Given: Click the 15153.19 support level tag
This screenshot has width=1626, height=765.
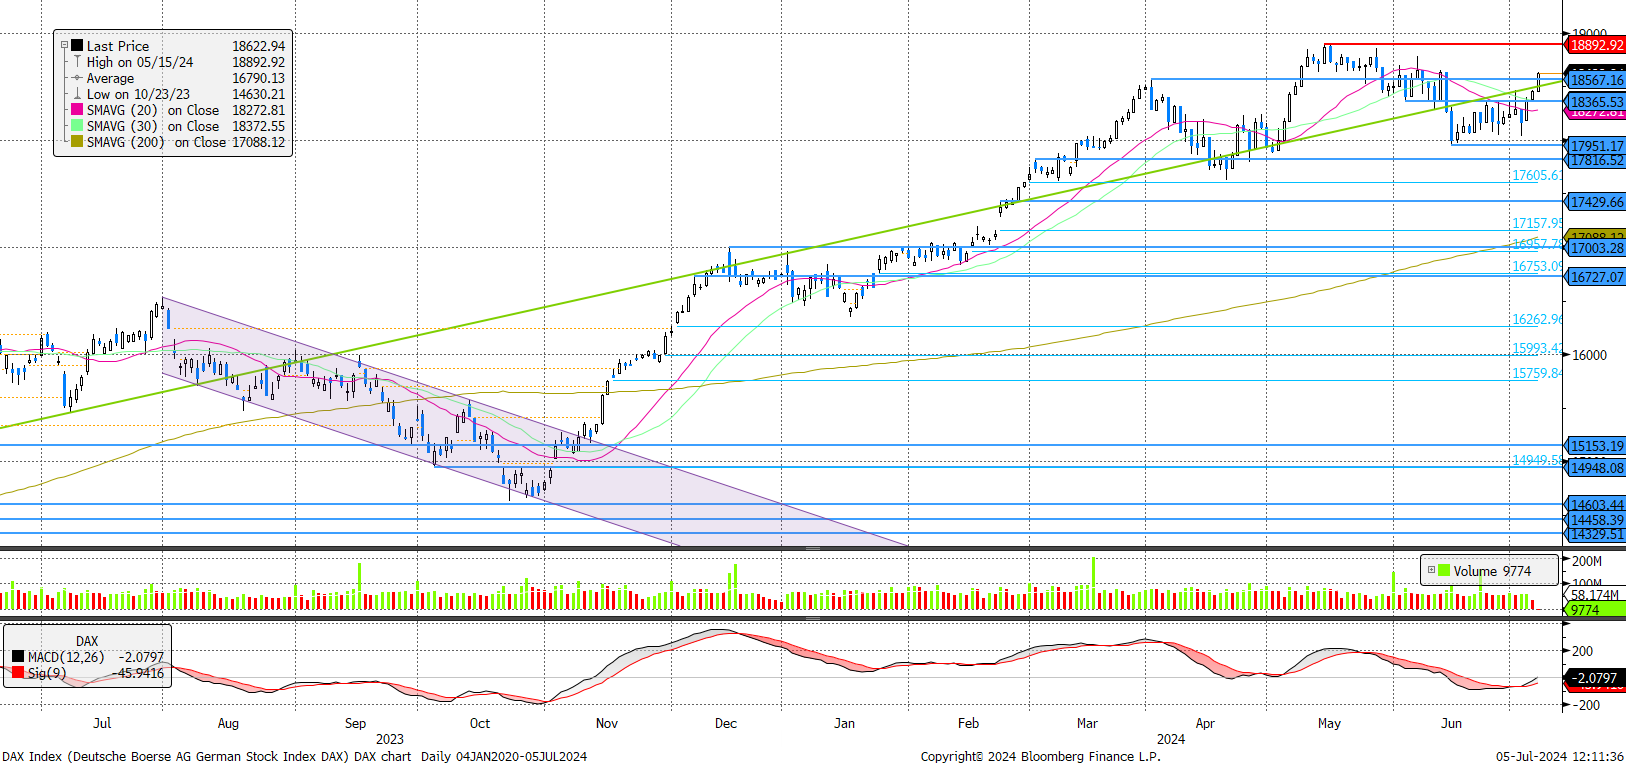Looking at the screenshot, I should coord(1596,446).
